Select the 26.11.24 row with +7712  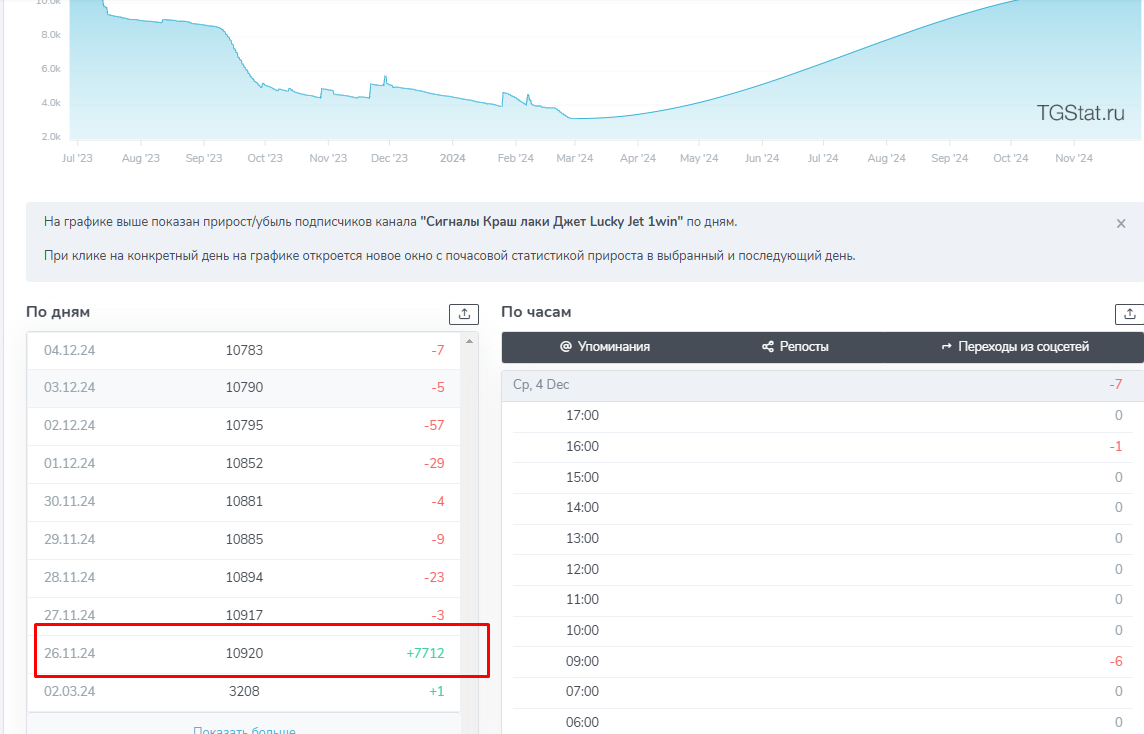[x=244, y=653]
